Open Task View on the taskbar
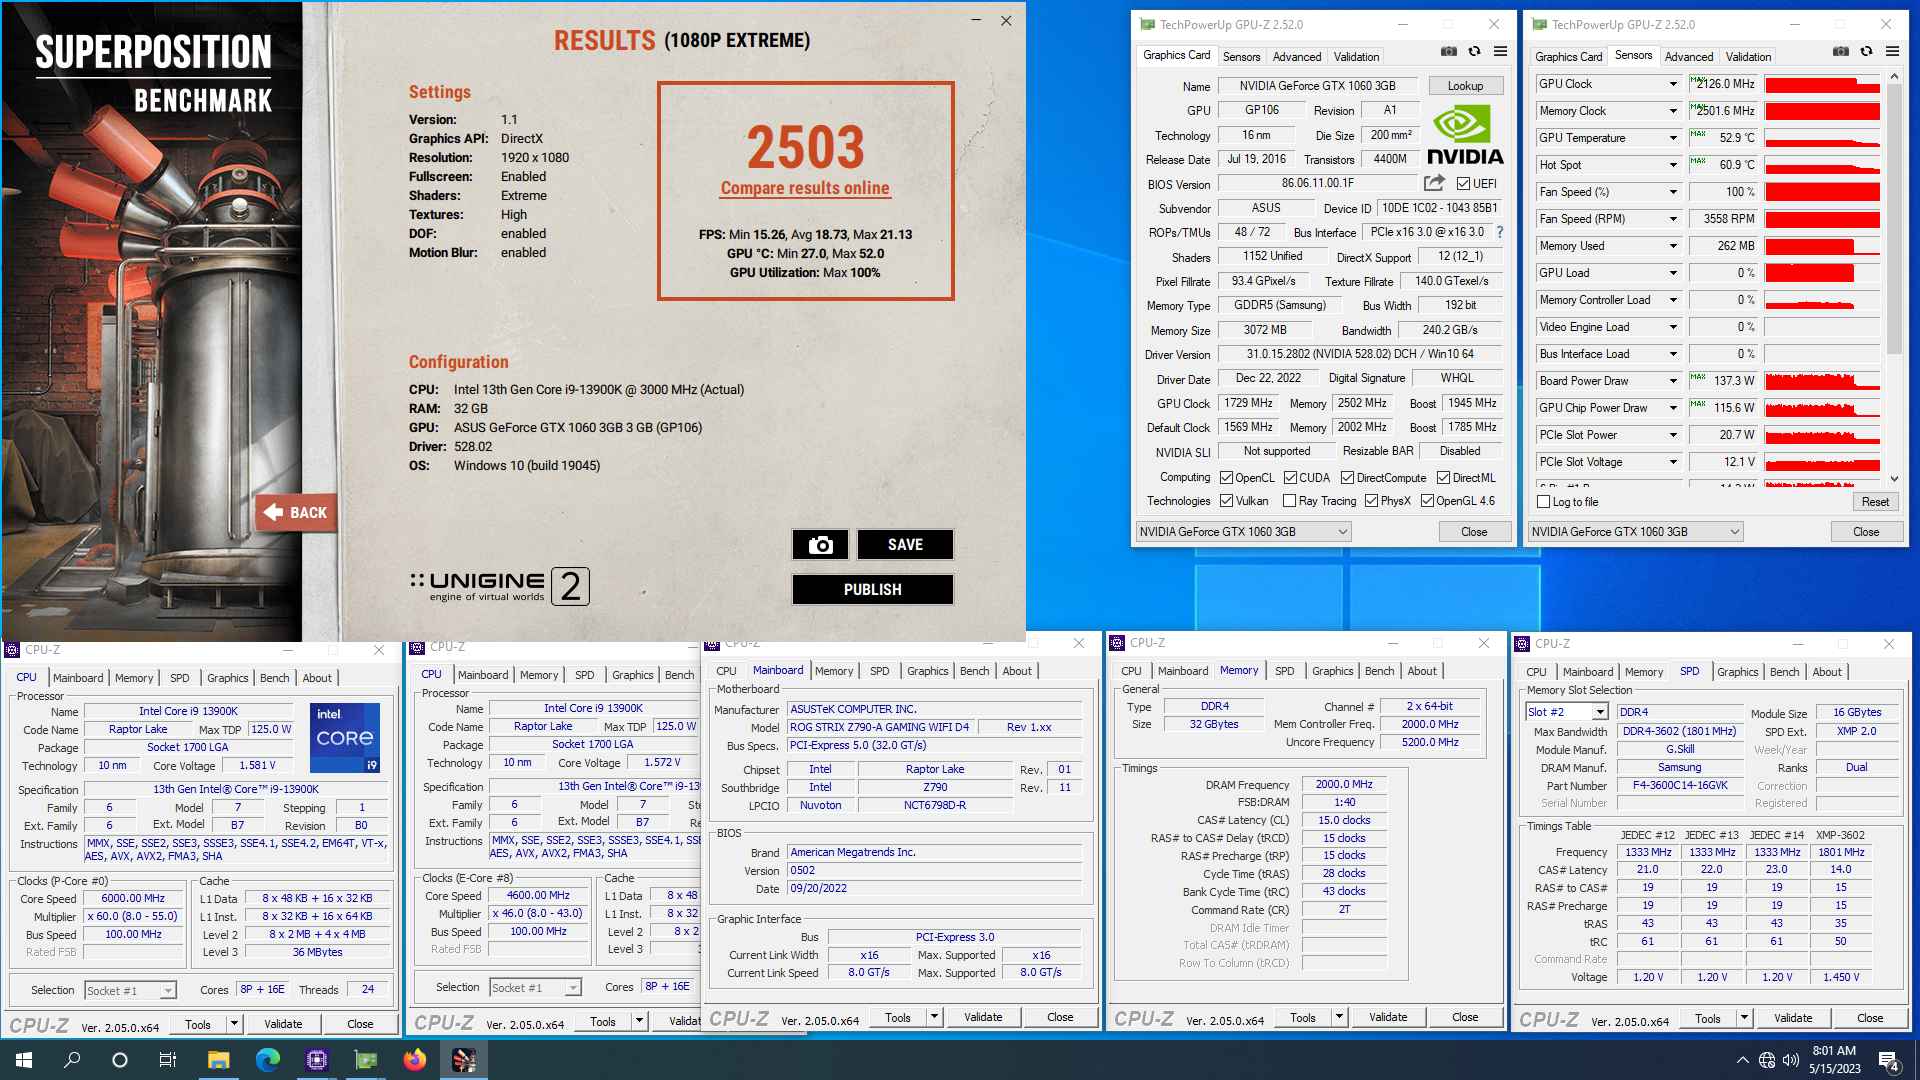 click(x=168, y=1060)
